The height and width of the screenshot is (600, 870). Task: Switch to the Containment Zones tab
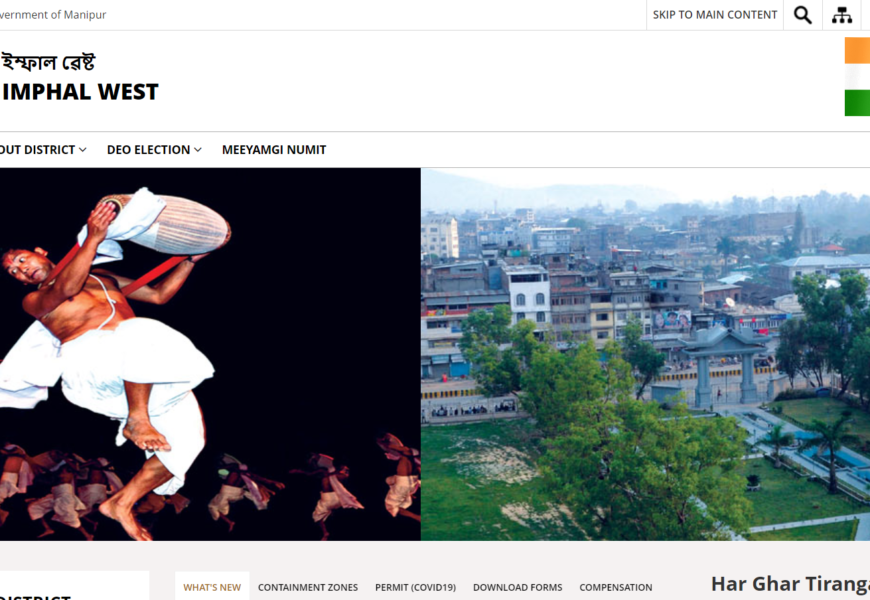pos(308,587)
